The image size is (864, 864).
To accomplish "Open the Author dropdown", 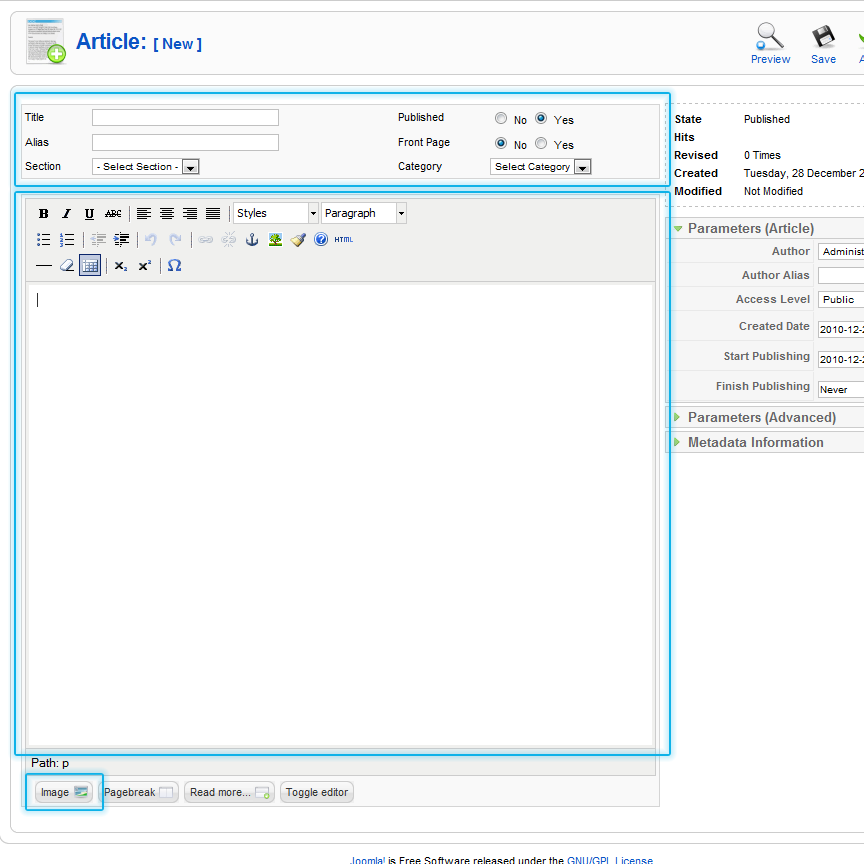I will pos(841,251).
